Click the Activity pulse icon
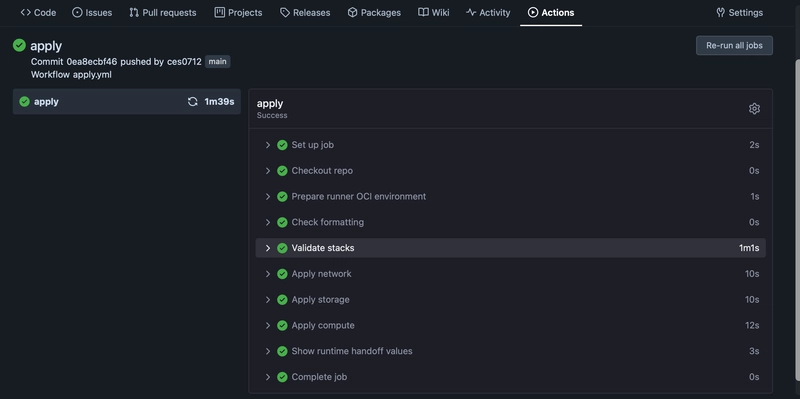Image resolution: width=800 pixels, height=399 pixels. click(x=471, y=12)
